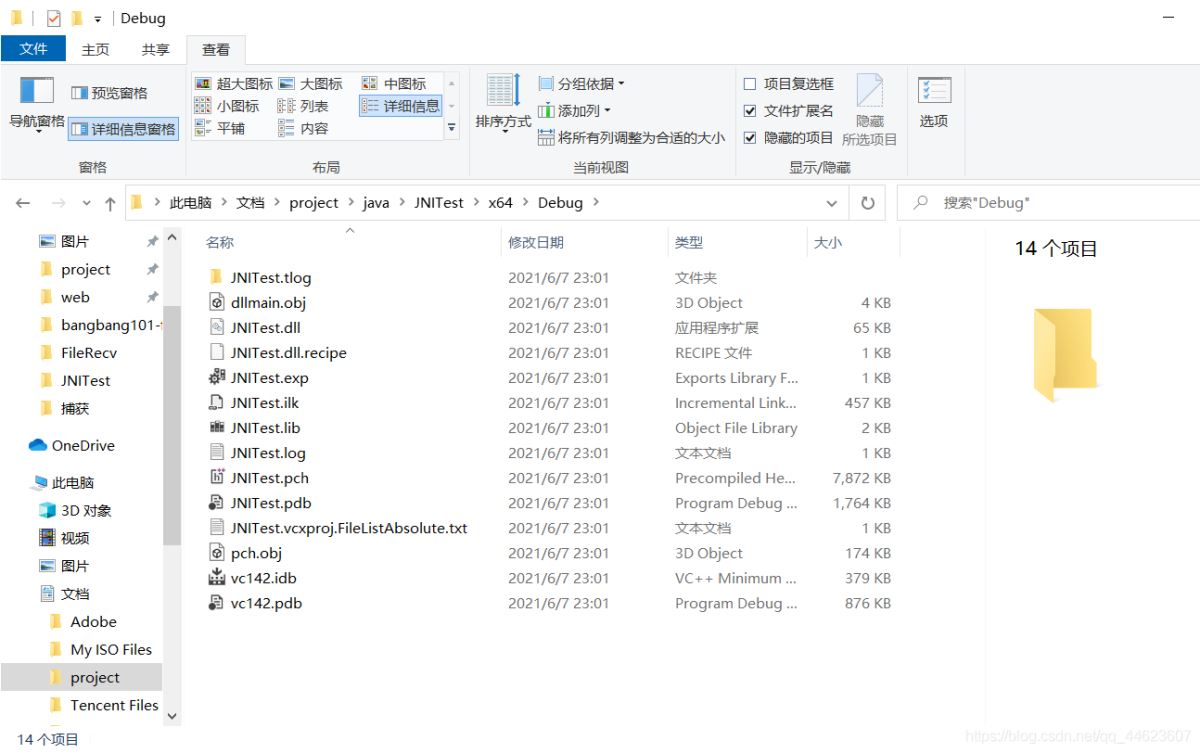Click the JNITest.tlog folder icon
Screen dimensions: 1200x753
pos(216,277)
